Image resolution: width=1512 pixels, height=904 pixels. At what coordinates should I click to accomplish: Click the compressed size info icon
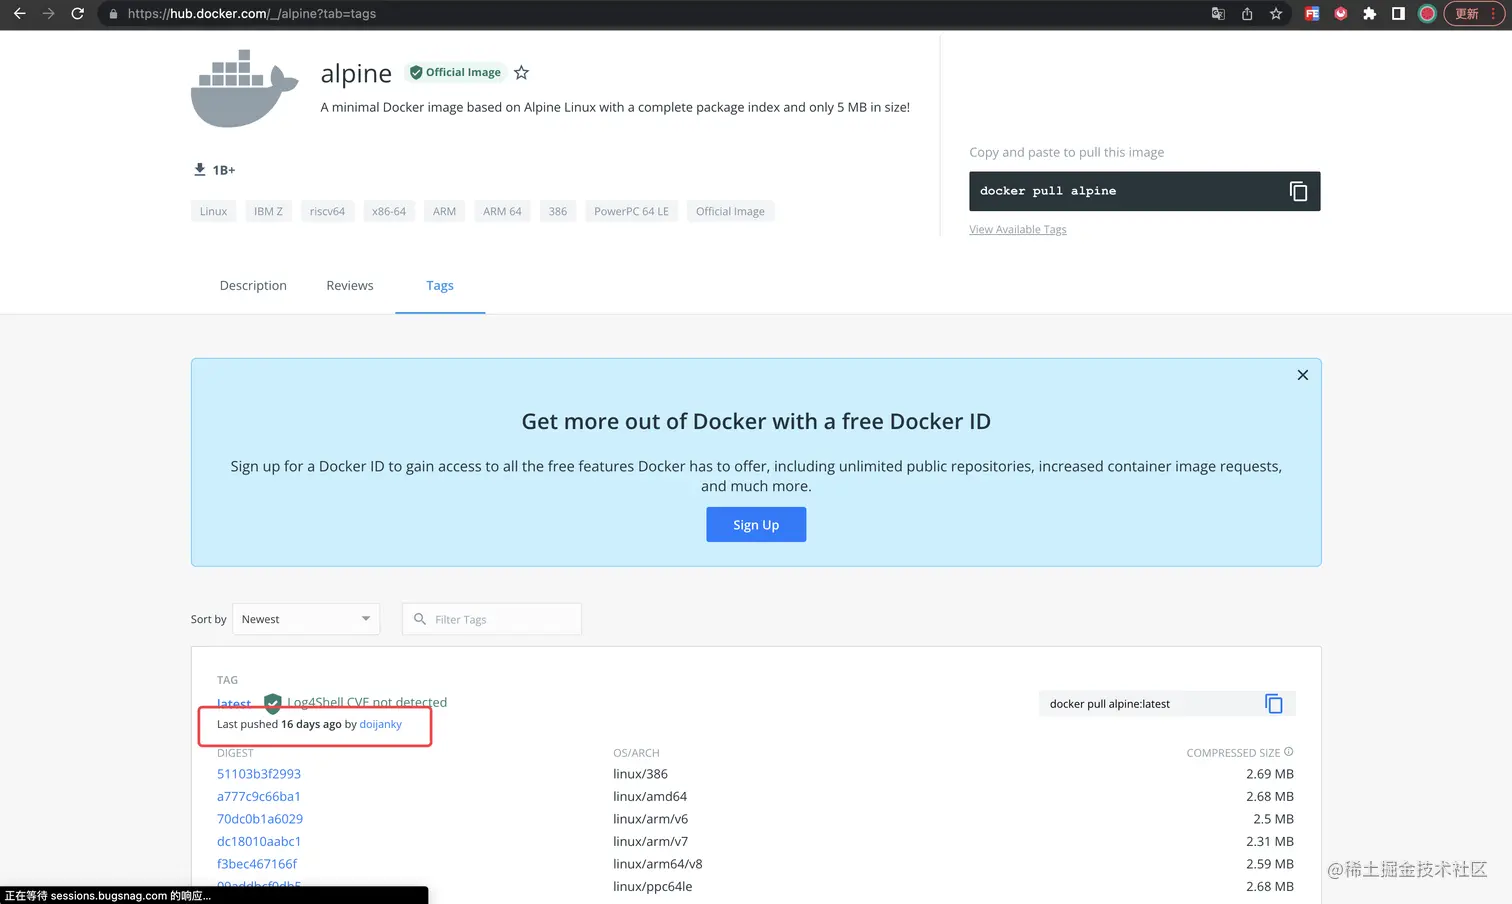click(x=1289, y=752)
